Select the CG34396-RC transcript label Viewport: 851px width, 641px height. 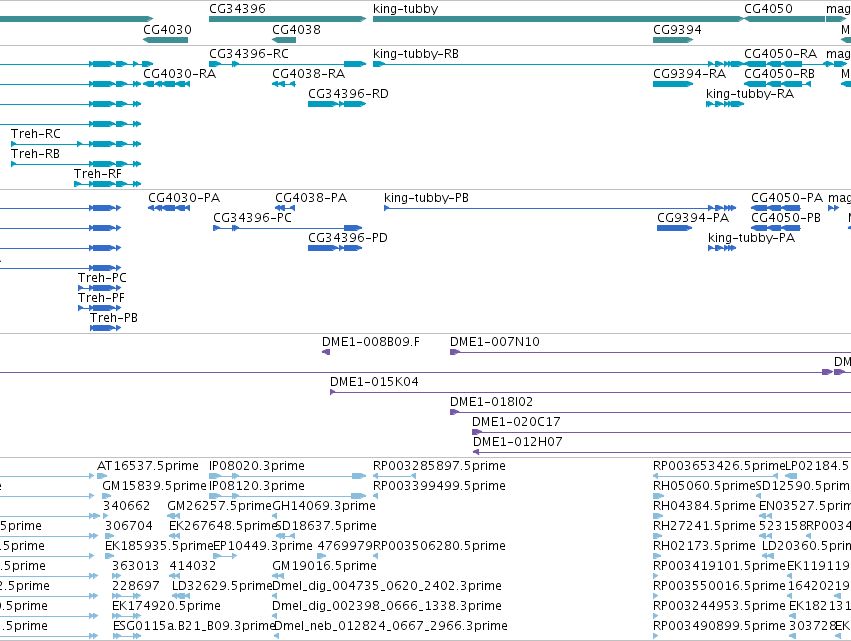pyautogui.click(x=249, y=54)
